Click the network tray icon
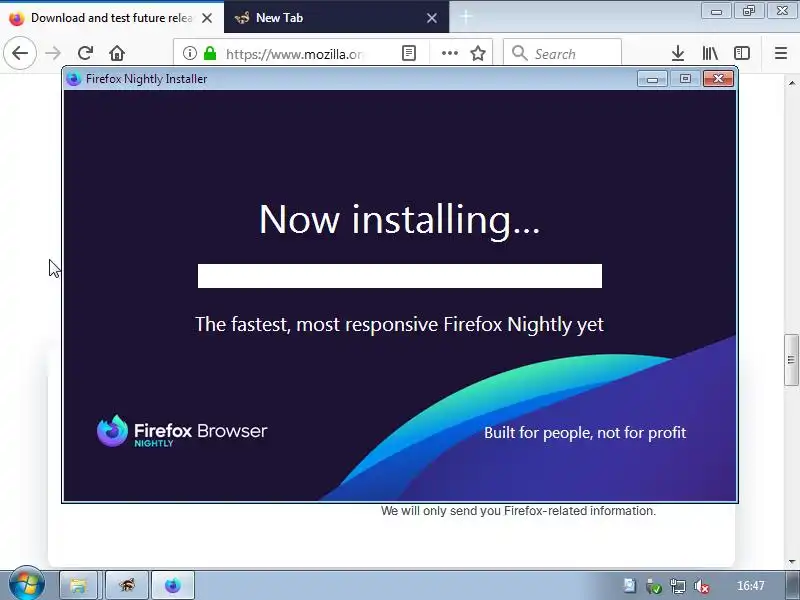This screenshot has height=600, width=800. (678, 586)
